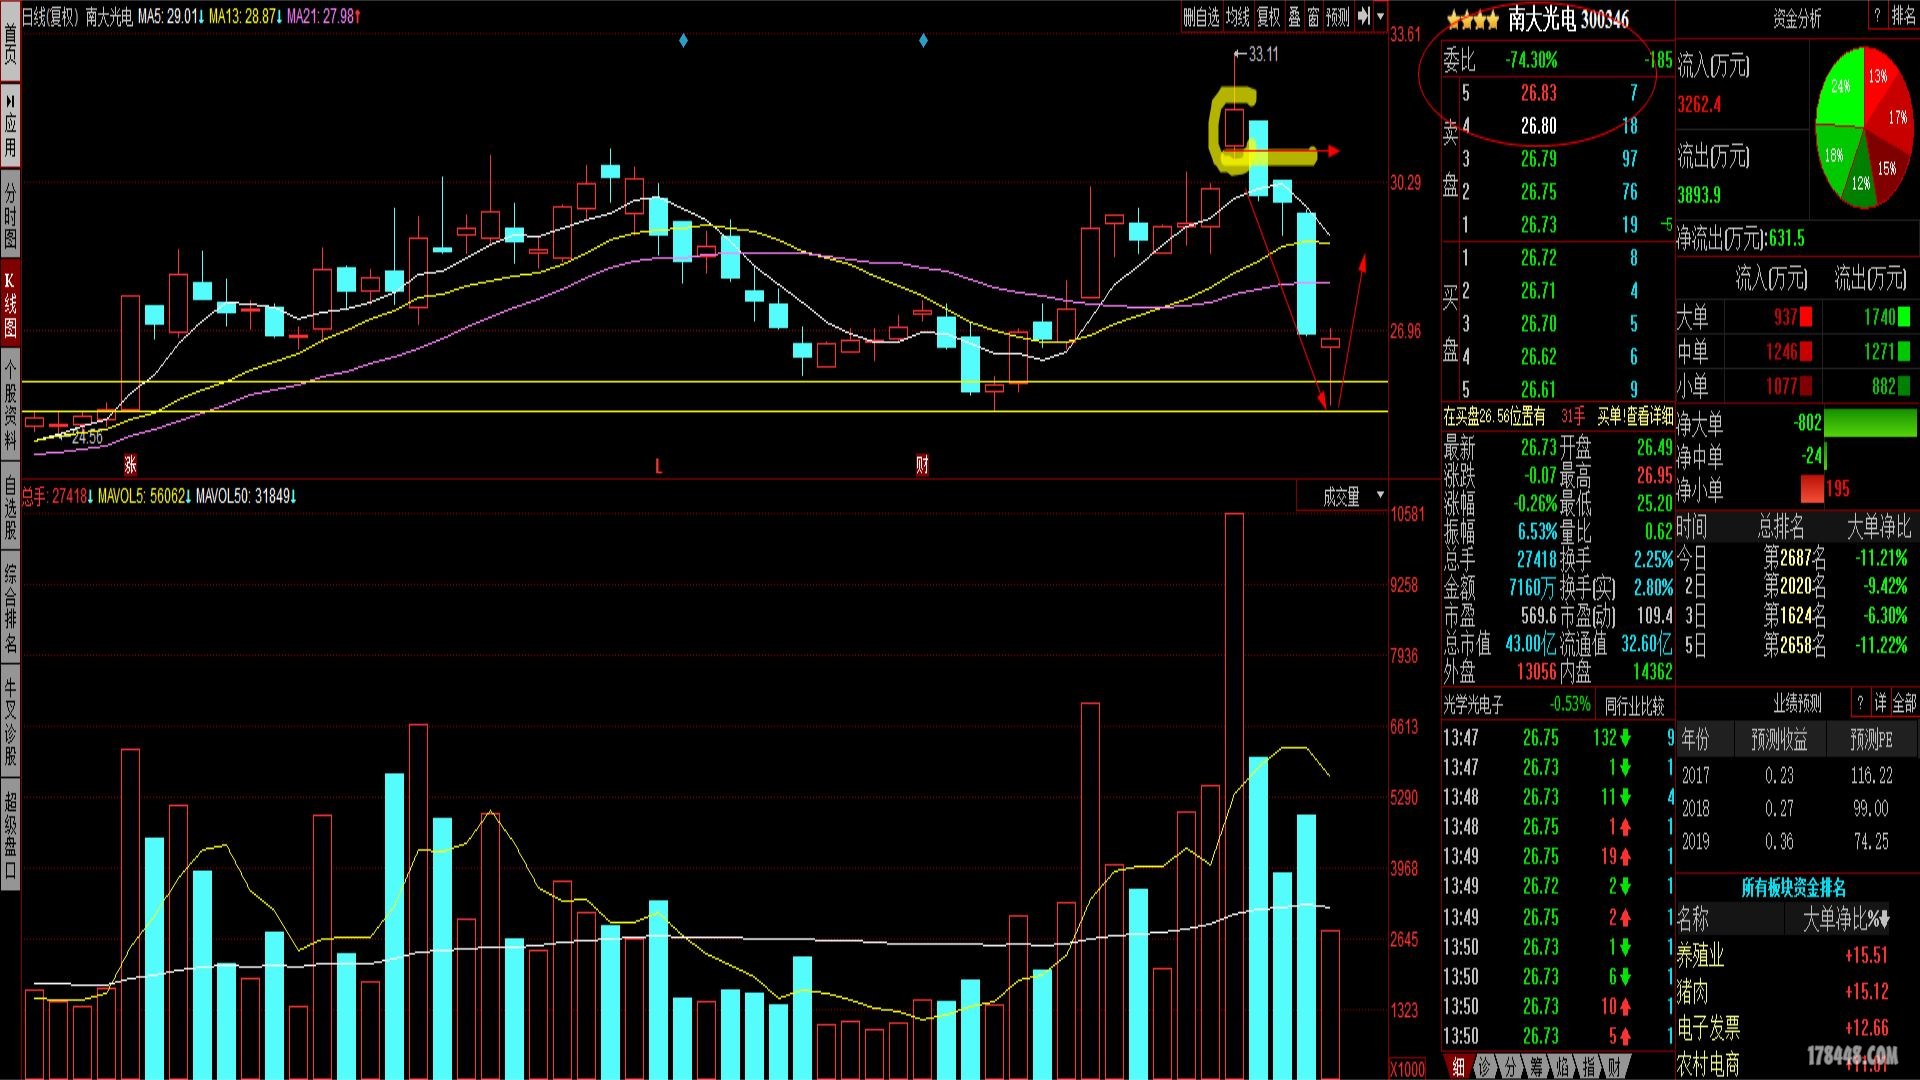Image resolution: width=1920 pixels, height=1080 pixels.
Task: Select the 指 tab at the bottom
Action: (x=1589, y=1067)
